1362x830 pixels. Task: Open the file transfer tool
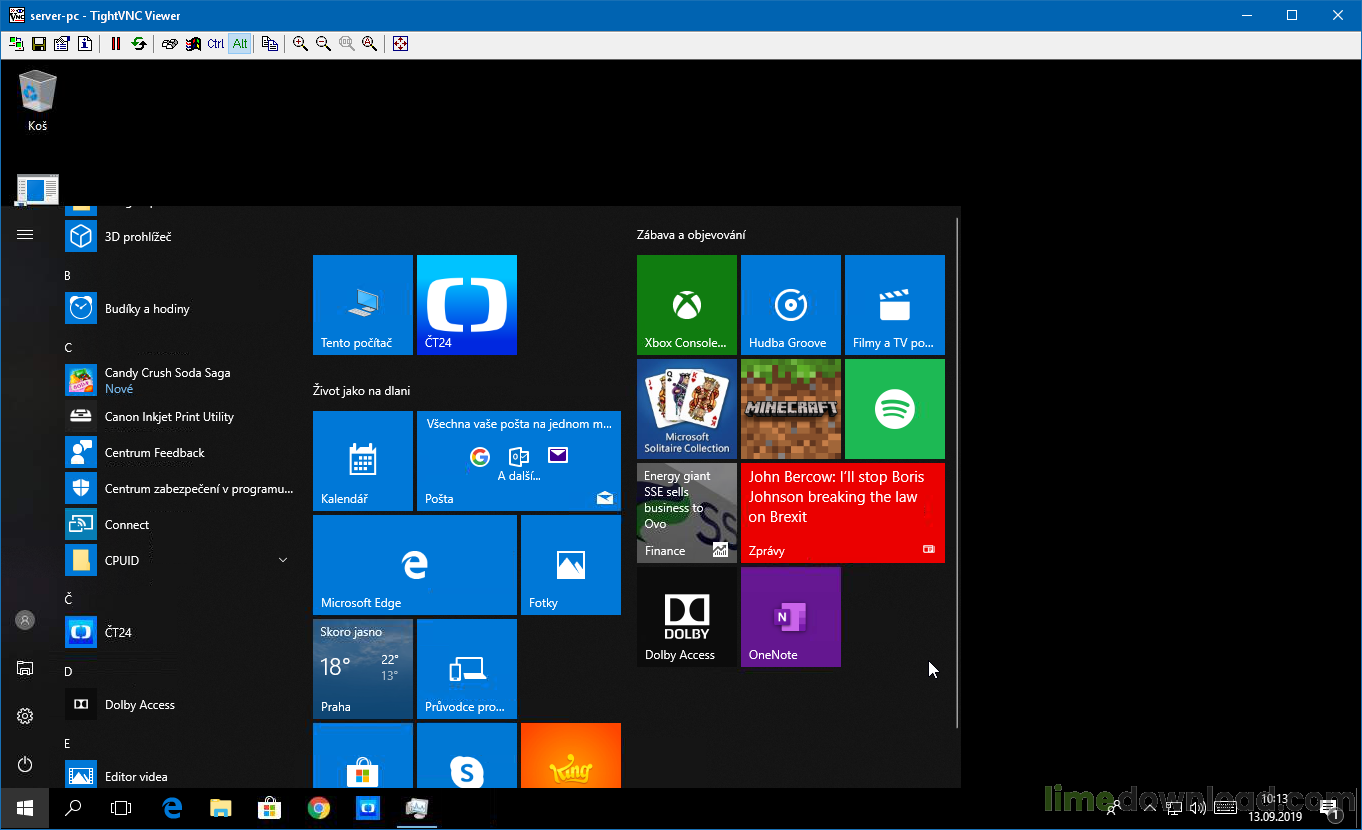[x=270, y=44]
